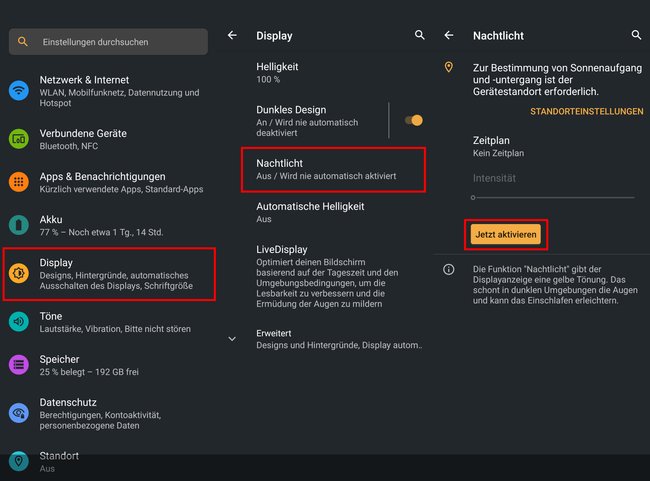650x481 pixels.
Task: Open Zeitplan 'Kein Zeitplan' option
Action: 542,146
